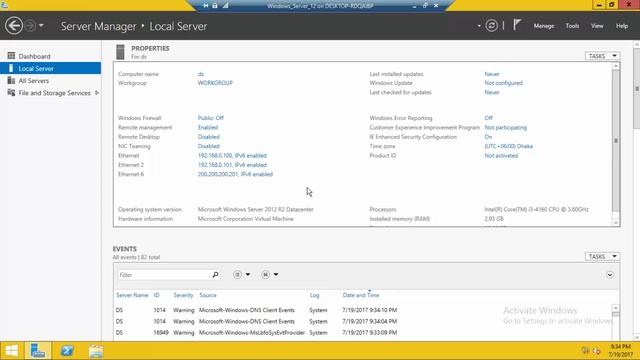Refresh Server Manager with the refresh icon
640x360 pixels.
[x=491, y=26]
